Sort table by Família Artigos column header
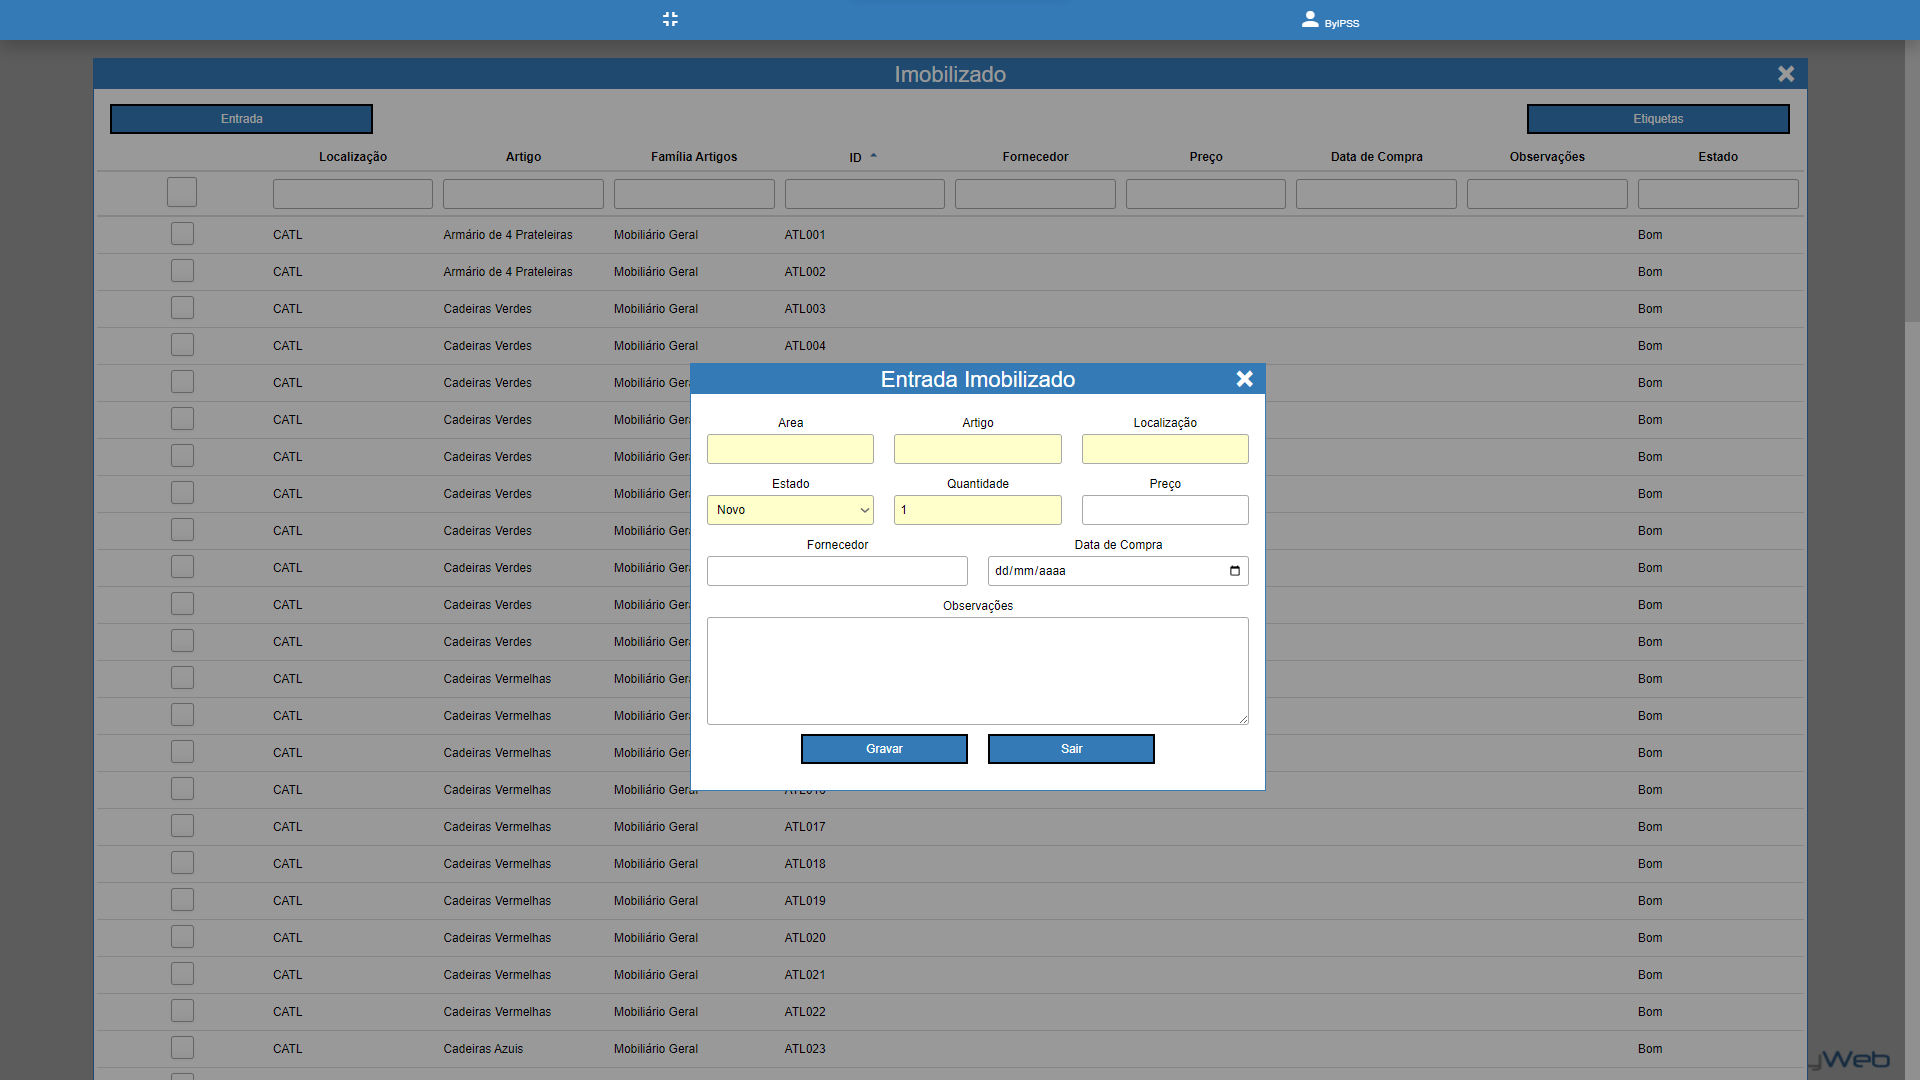The image size is (1920, 1080). [x=693, y=157]
